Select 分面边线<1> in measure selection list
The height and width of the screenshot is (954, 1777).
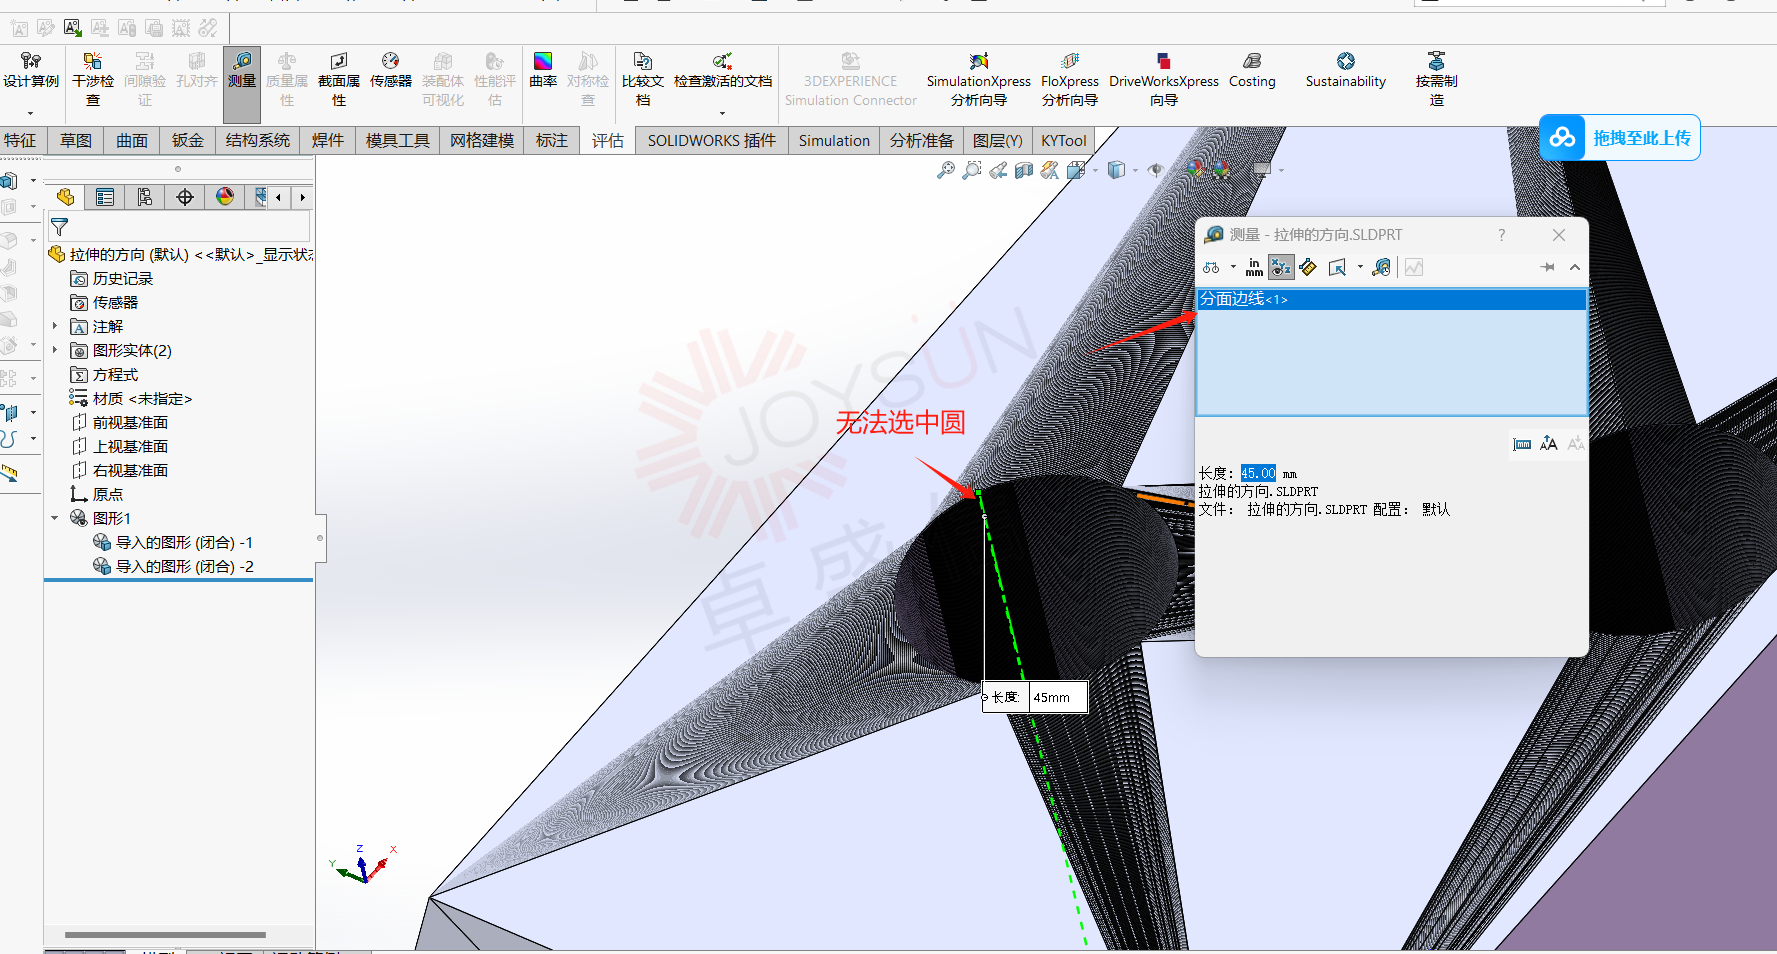point(1391,299)
